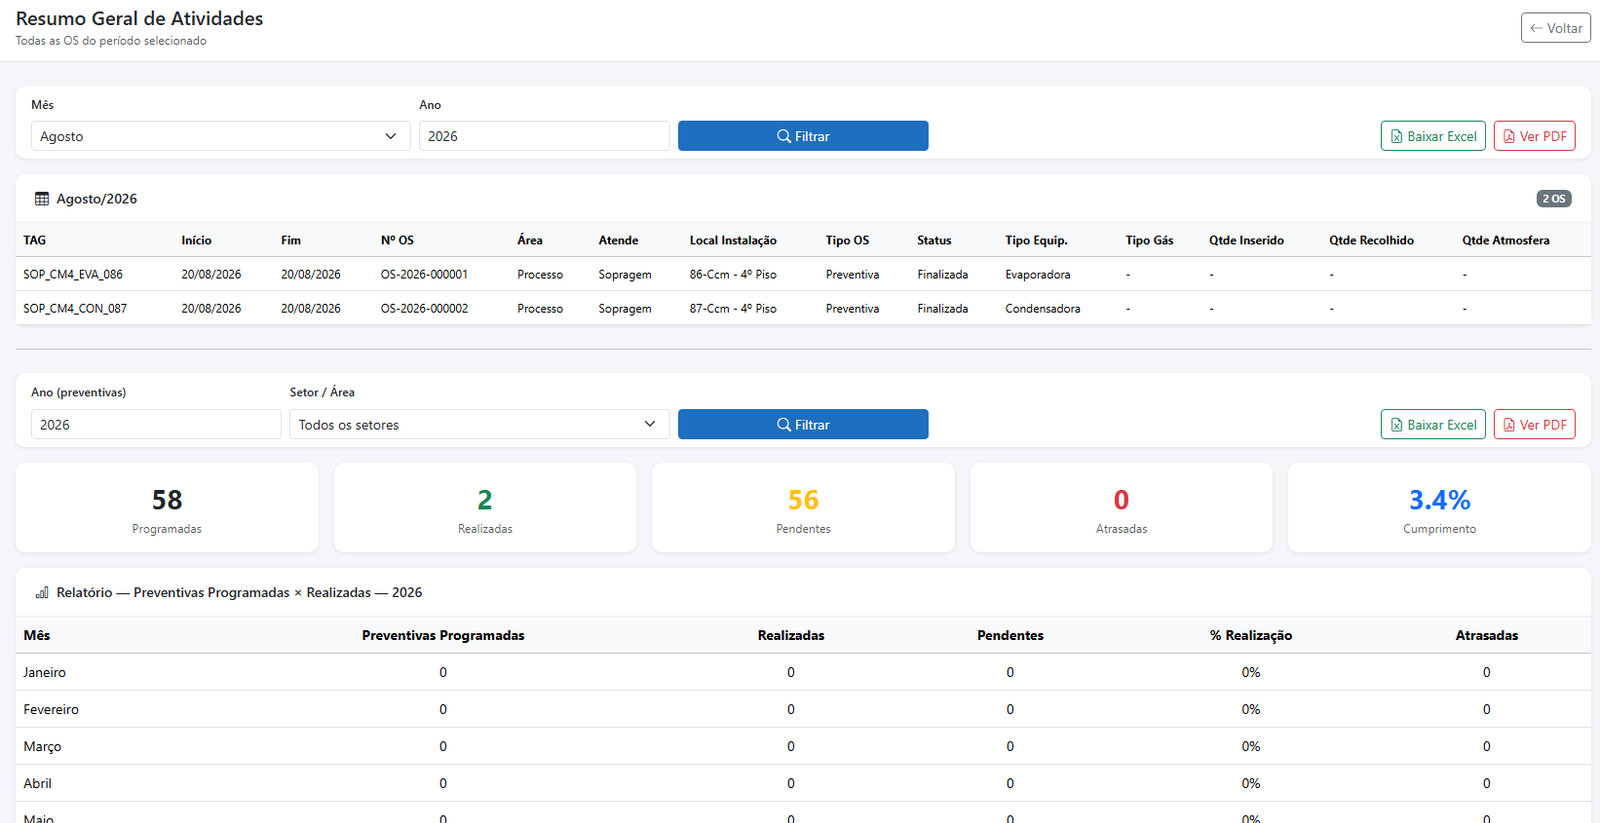The width and height of the screenshot is (1600, 823).
Task: Click the Qtde Atmosfera column header
Action: coord(1506,240)
